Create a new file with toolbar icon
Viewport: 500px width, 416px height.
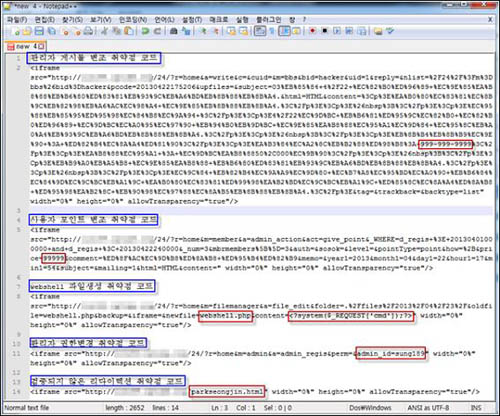16,31
